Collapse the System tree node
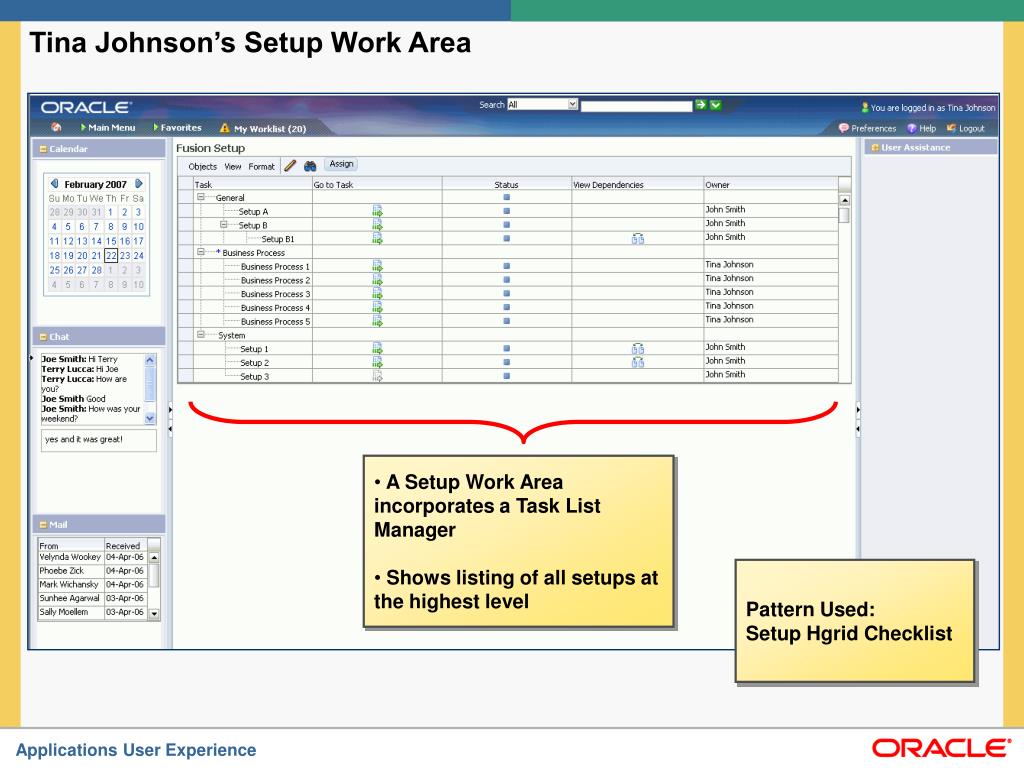Viewport: 1024px width, 768px height. click(201, 334)
